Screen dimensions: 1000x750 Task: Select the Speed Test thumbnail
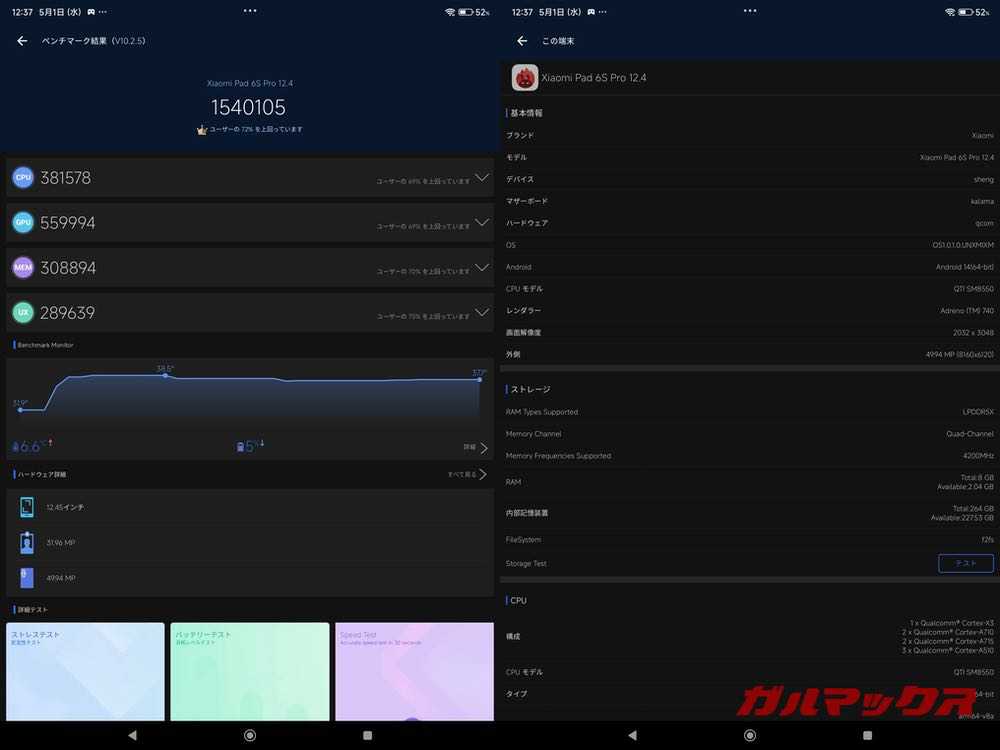[x=414, y=670]
